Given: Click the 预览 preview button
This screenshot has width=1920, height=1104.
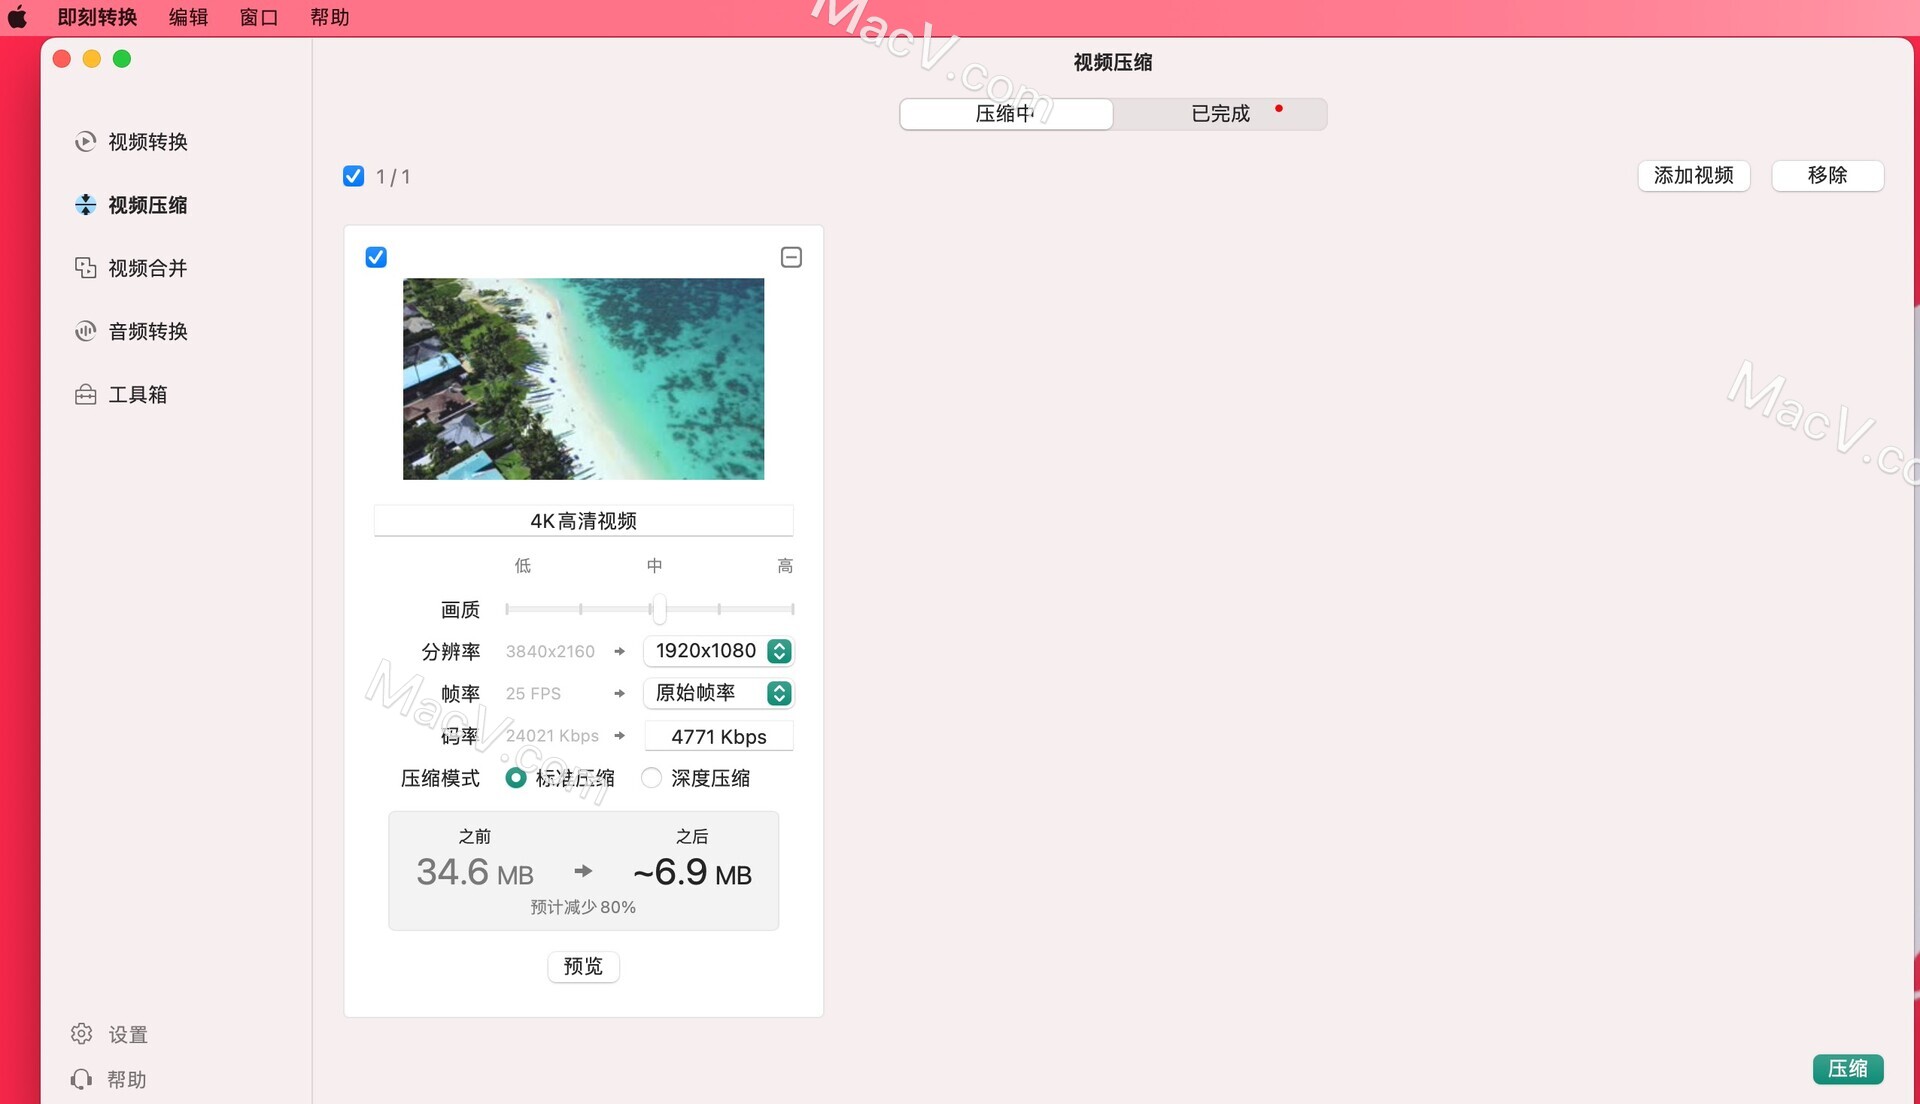Looking at the screenshot, I should click(583, 967).
